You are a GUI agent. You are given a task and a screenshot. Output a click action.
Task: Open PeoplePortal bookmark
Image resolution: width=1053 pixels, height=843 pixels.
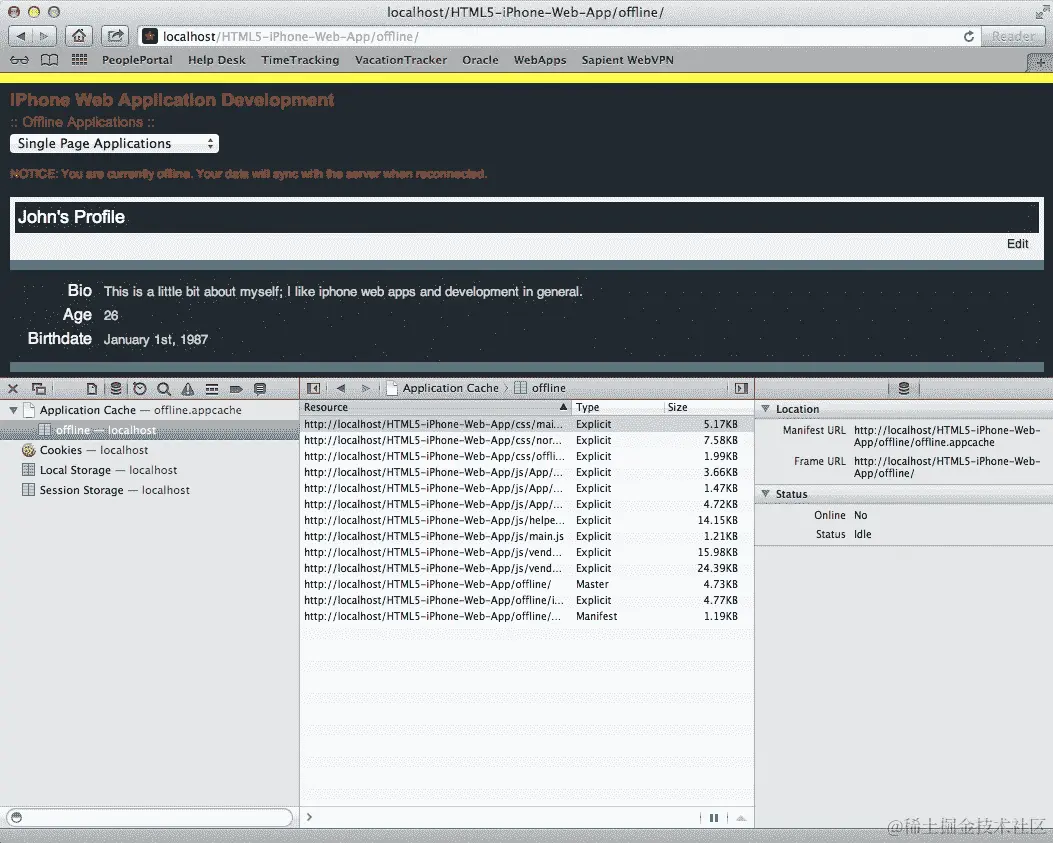click(x=137, y=60)
